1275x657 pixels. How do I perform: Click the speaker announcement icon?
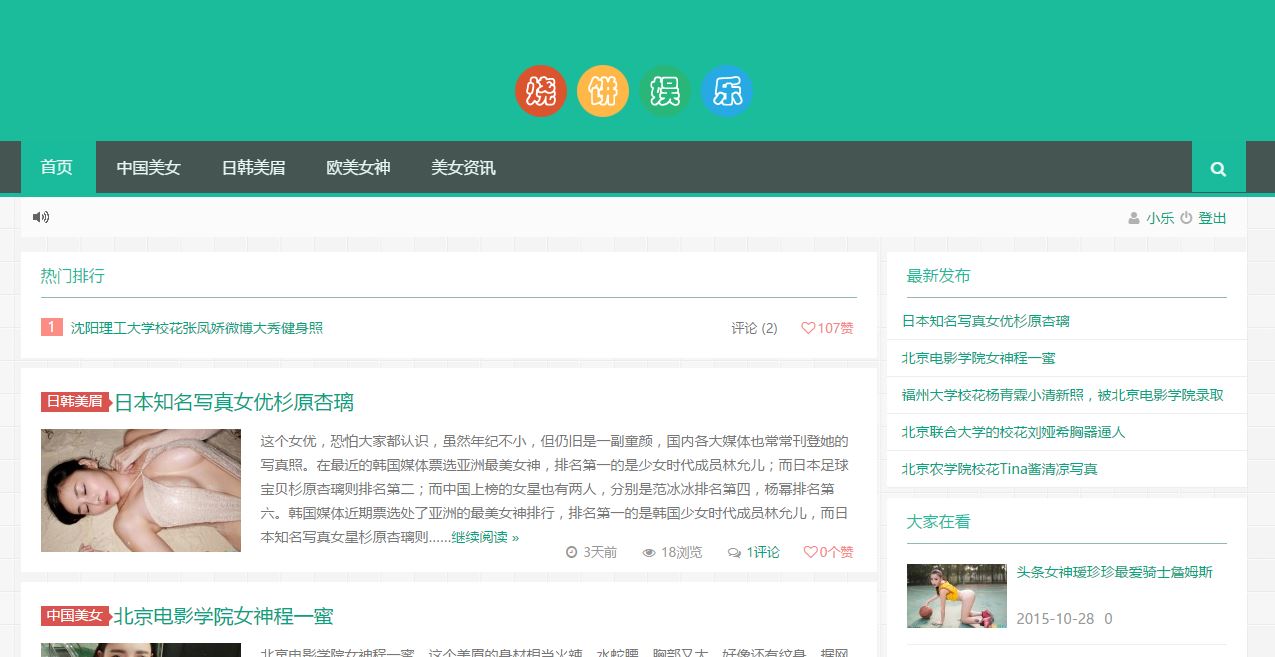point(41,217)
